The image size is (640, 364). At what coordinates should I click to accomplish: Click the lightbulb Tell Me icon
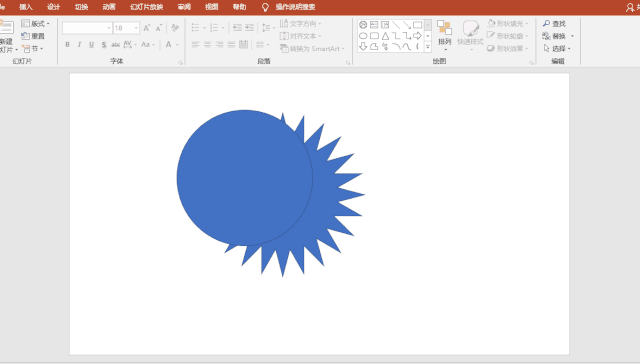pos(265,7)
